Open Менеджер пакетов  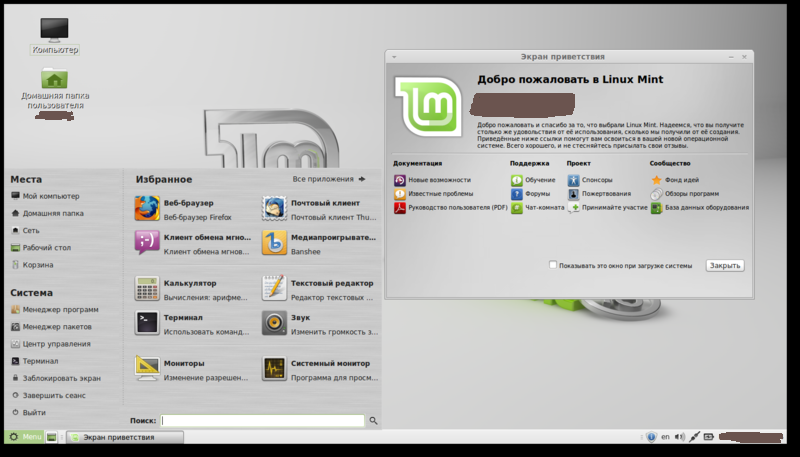tap(51, 327)
